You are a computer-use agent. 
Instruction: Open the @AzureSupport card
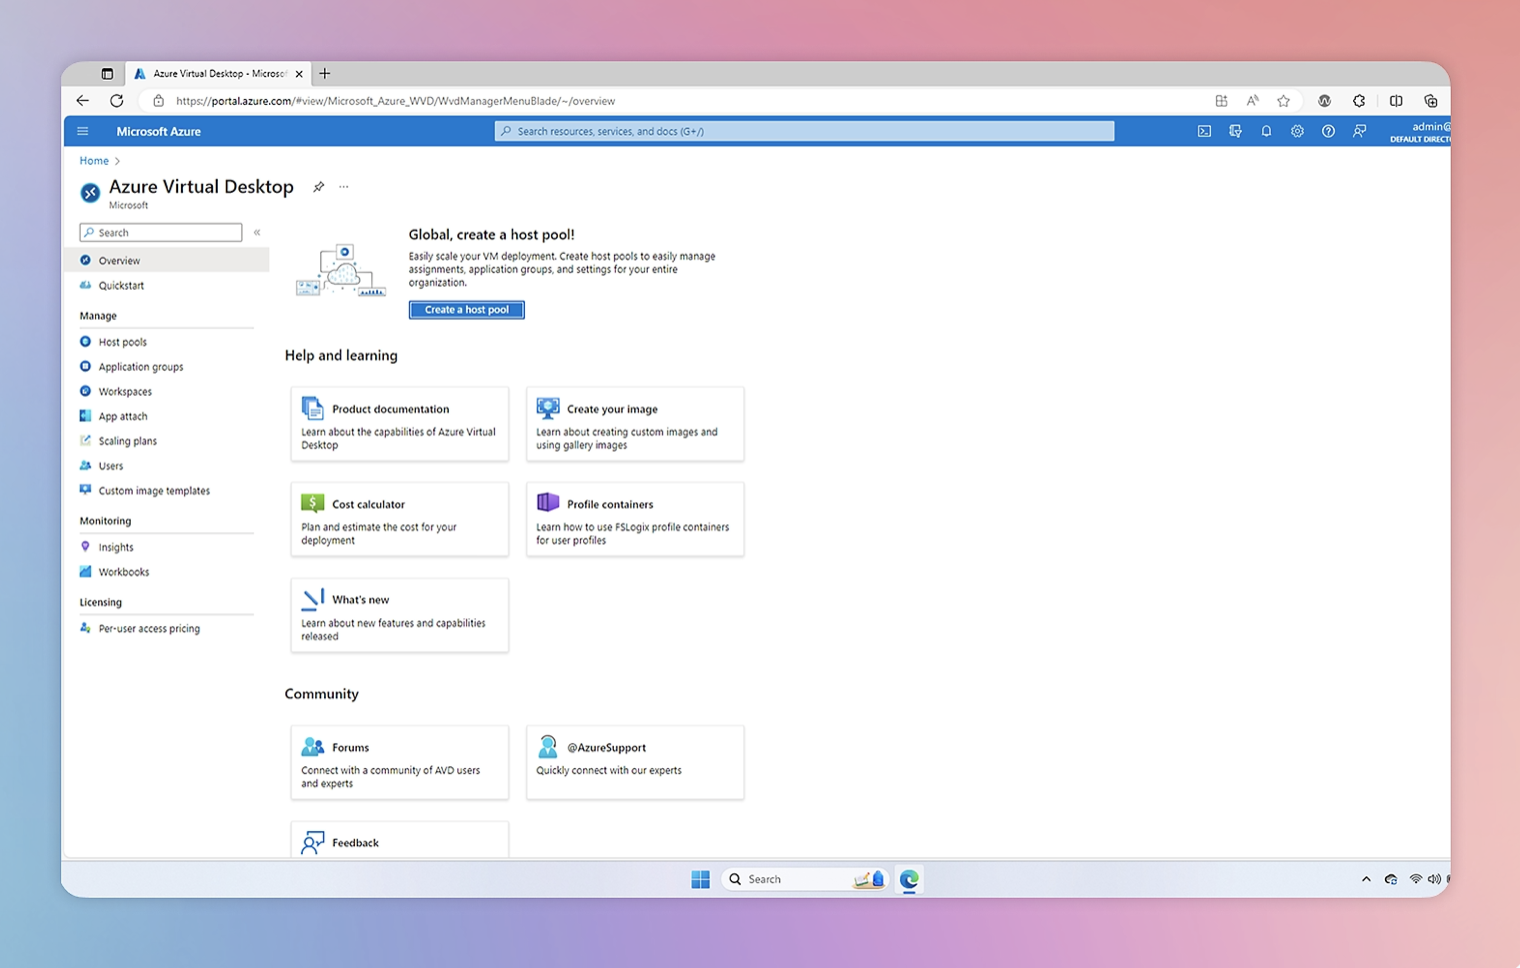(635, 762)
